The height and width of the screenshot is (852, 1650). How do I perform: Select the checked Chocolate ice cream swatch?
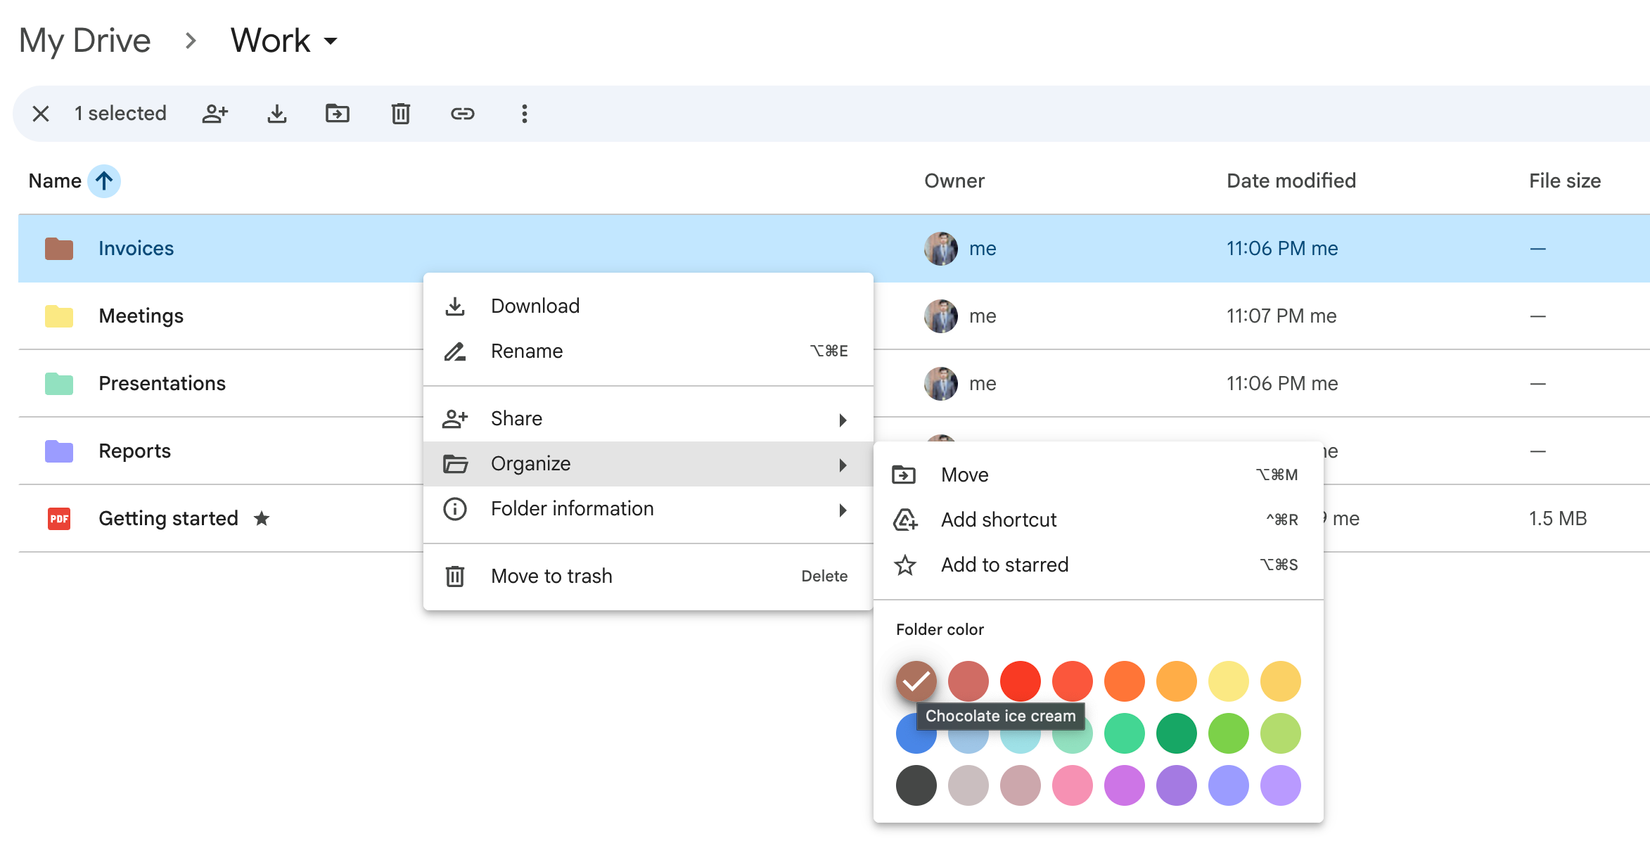(916, 681)
